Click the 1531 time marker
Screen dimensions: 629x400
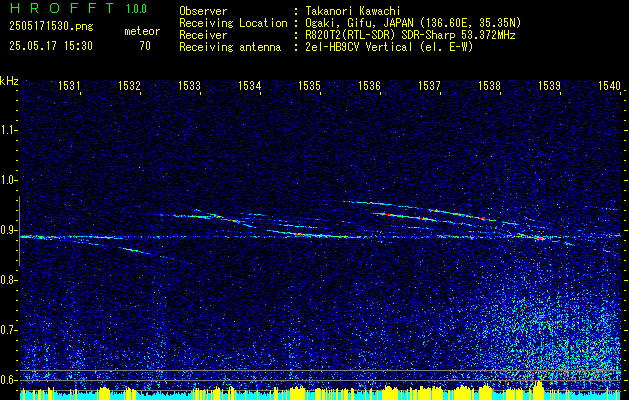tap(69, 85)
